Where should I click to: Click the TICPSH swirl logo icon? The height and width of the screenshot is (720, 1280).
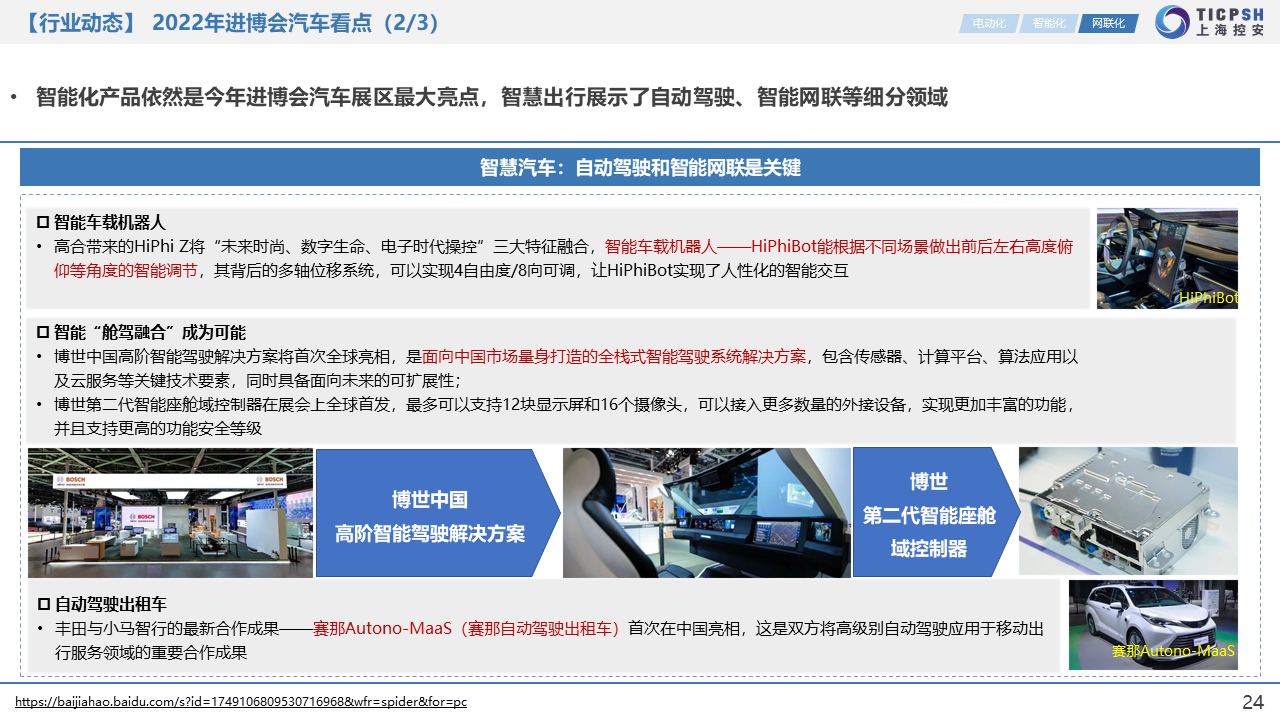[1172, 22]
